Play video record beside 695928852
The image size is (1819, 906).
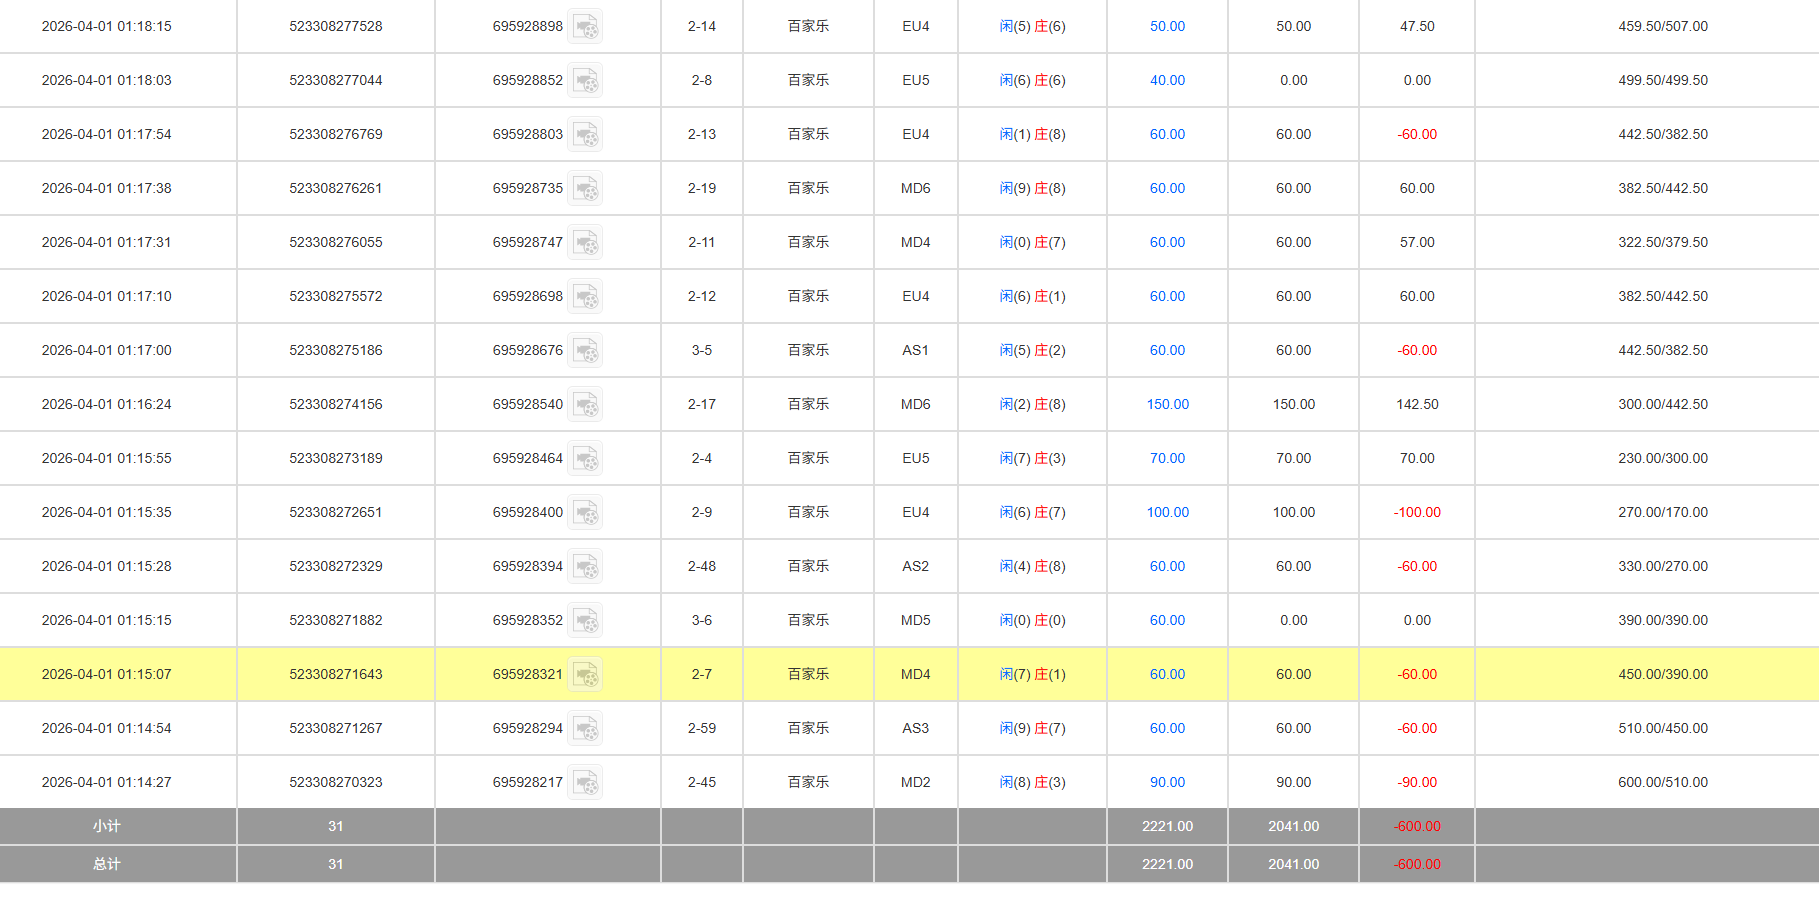tap(586, 81)
